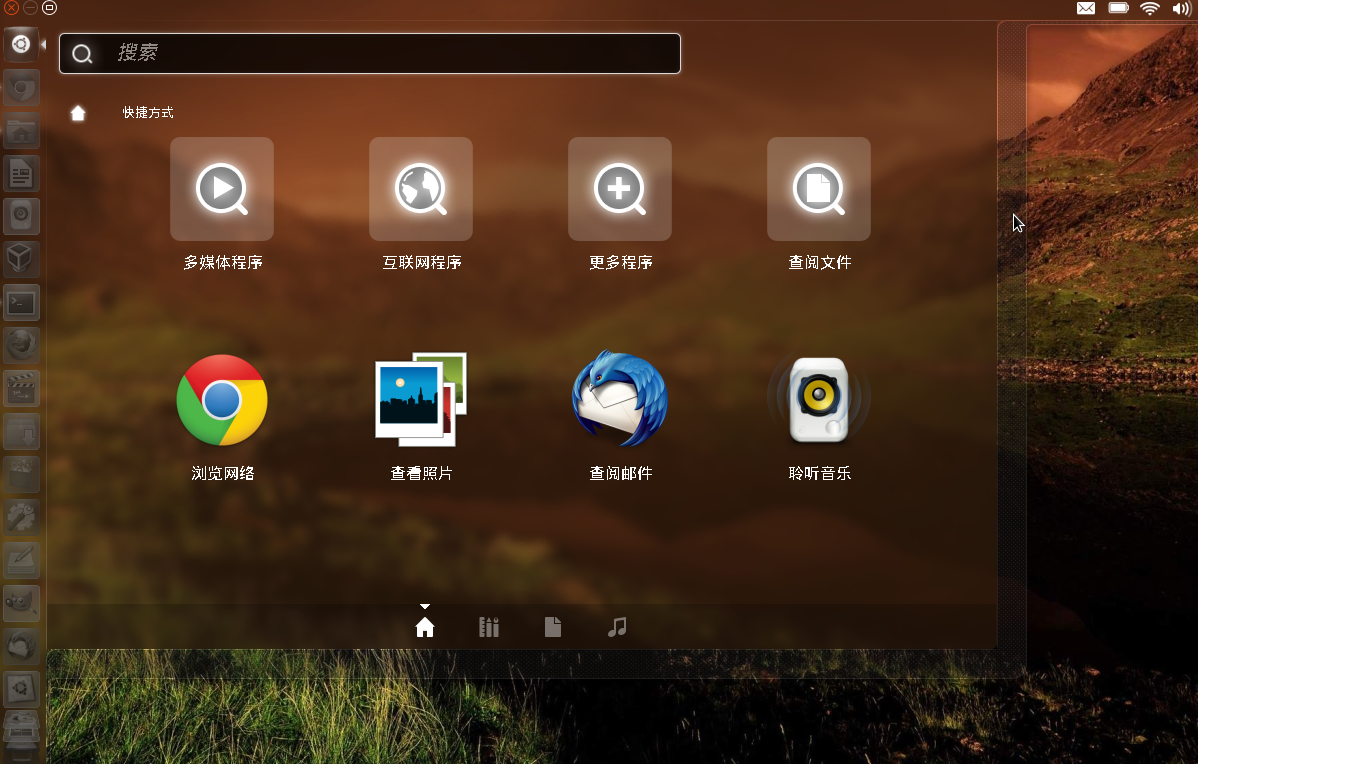
Task: Open the battery indicator in top panel
Action: 1119,8
